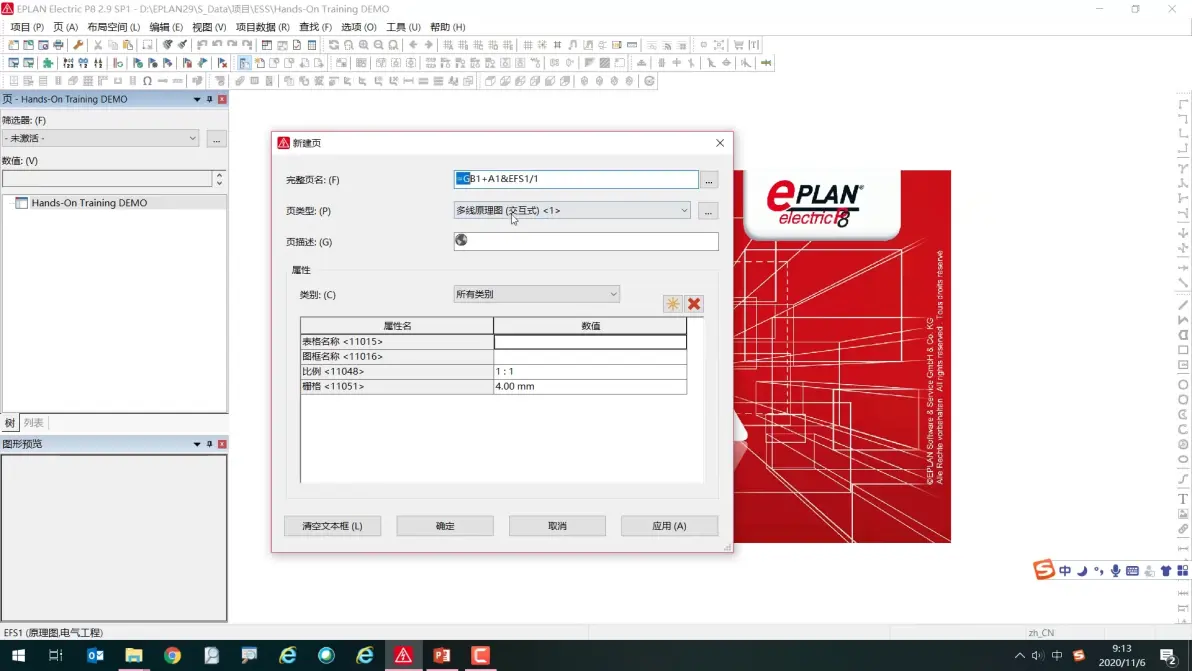Click the 比例 value cell showing 1 : 1
1192x671 pixels.
click(590, 372)
